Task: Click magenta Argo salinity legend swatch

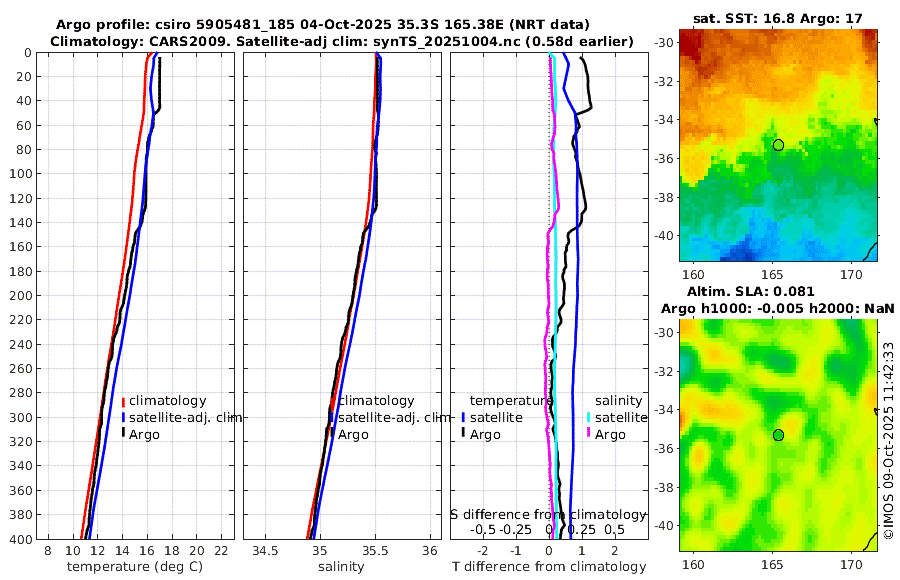Action: 589,434
